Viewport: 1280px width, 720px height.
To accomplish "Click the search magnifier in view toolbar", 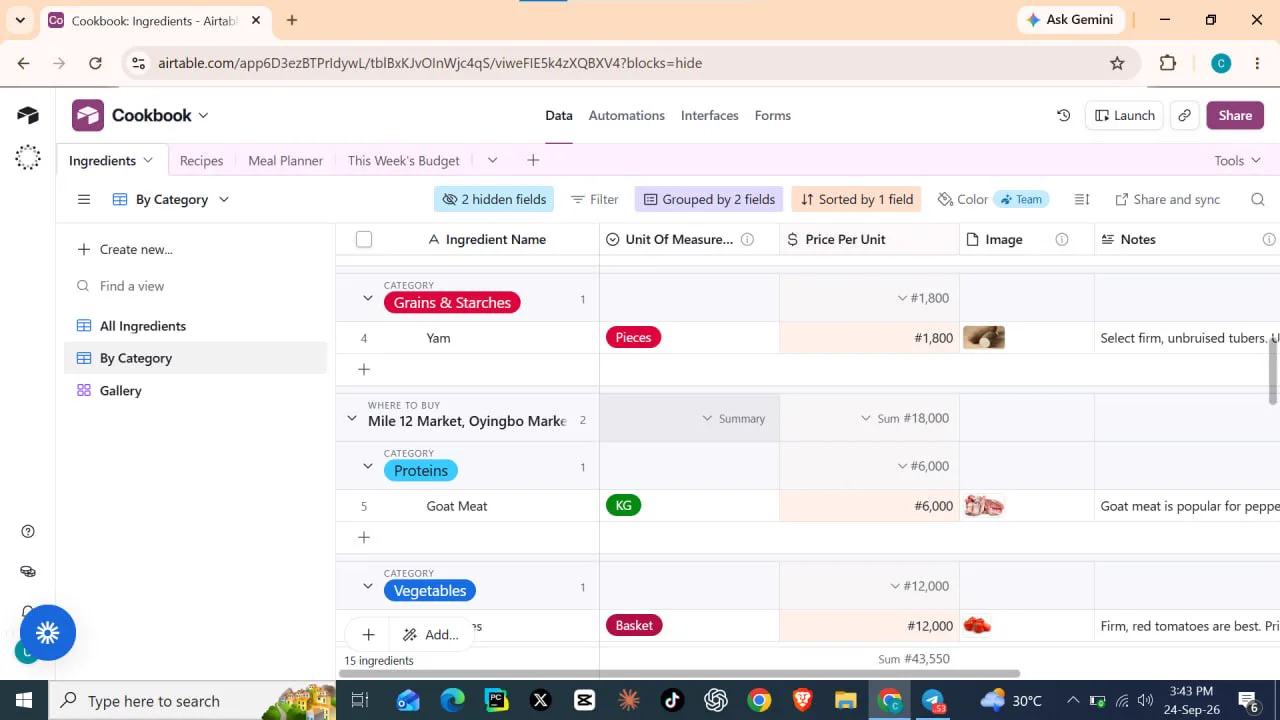I will click(1258, 199).
